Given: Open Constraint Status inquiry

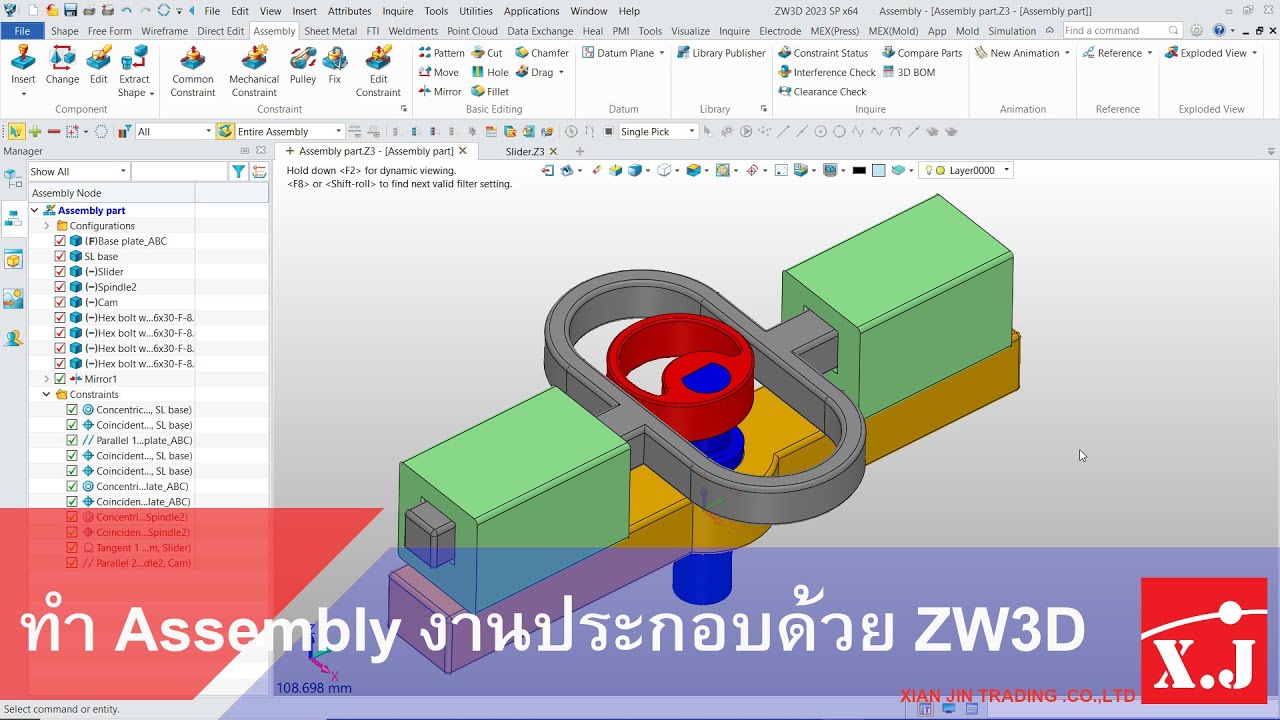Looking at the screenshot, I should pos(823,53).
